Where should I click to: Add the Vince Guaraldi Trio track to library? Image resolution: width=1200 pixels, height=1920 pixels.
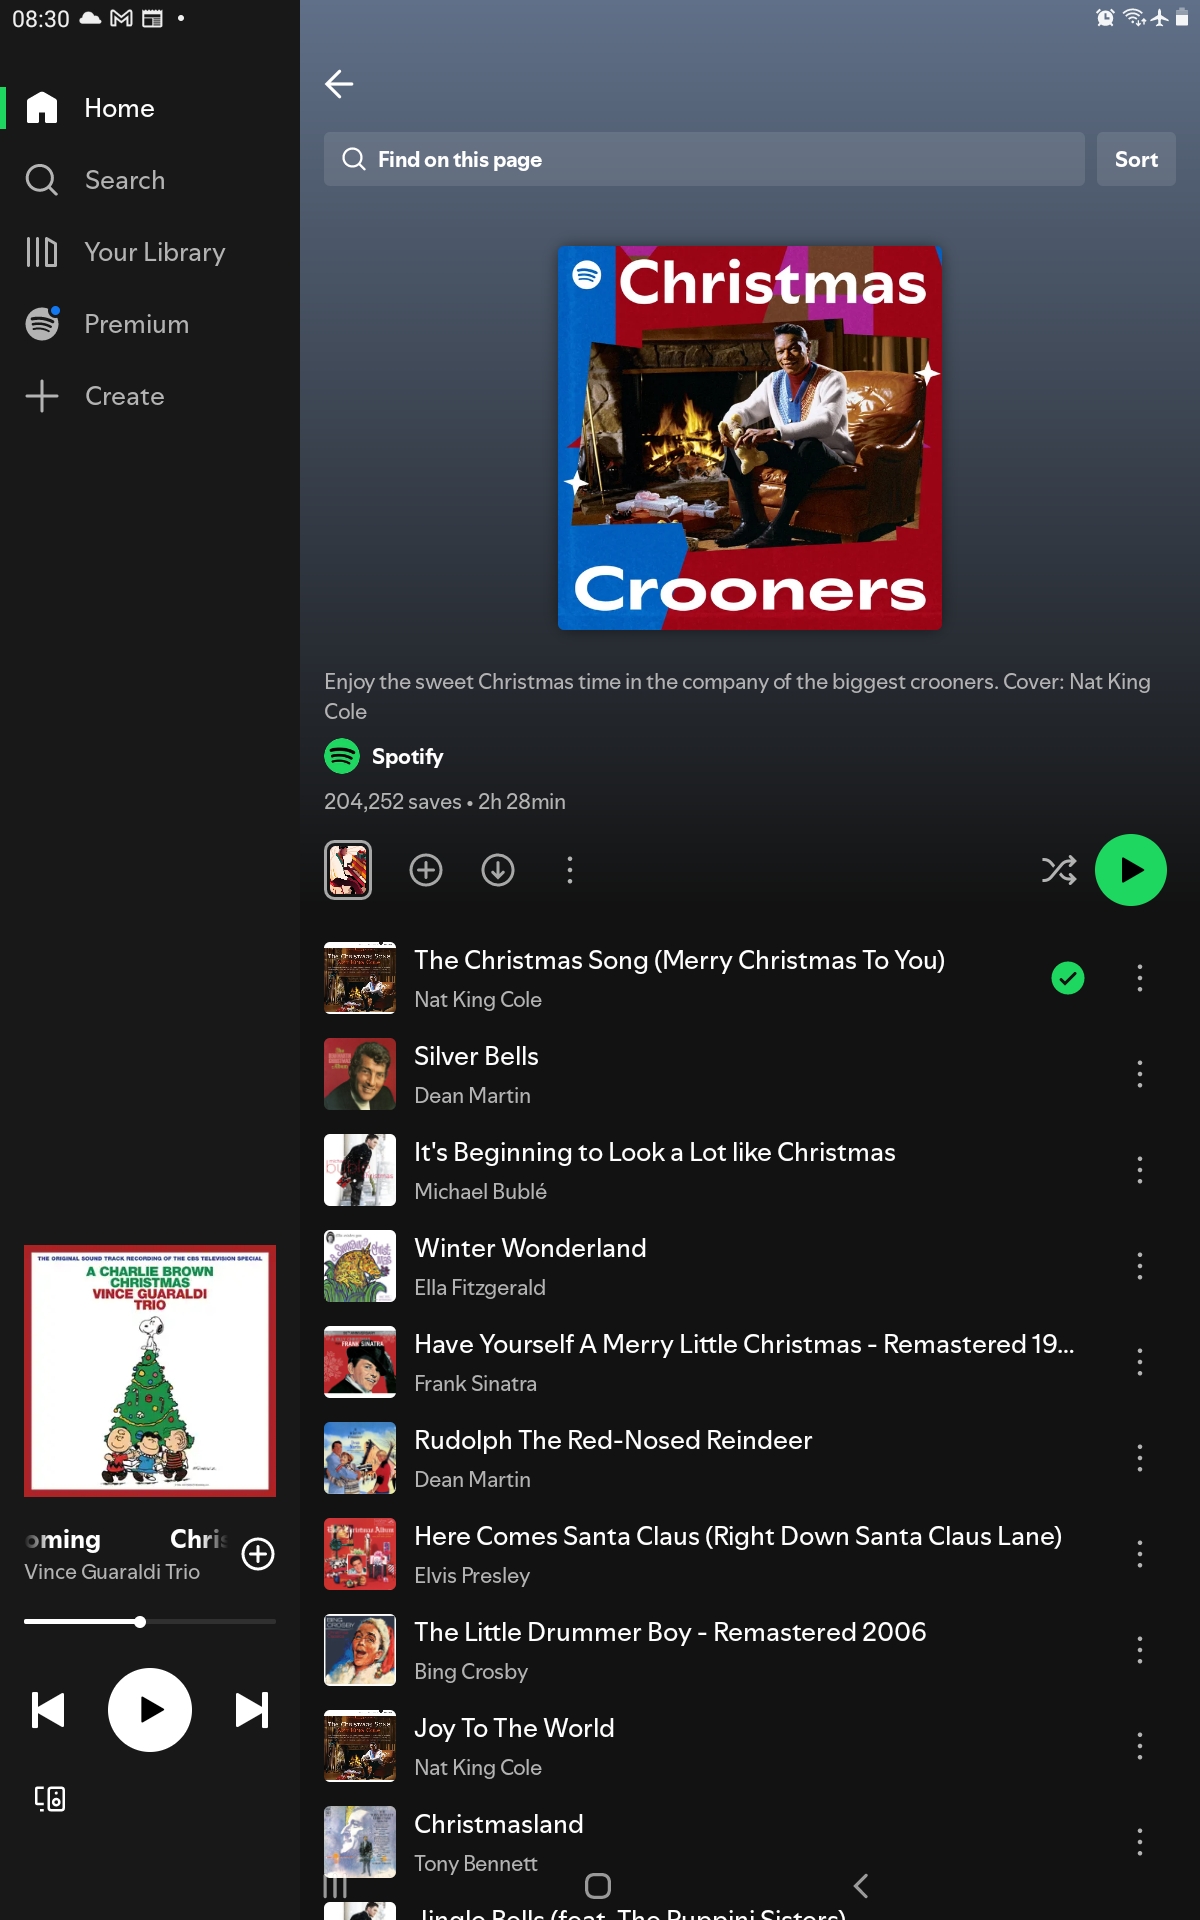258,1554
